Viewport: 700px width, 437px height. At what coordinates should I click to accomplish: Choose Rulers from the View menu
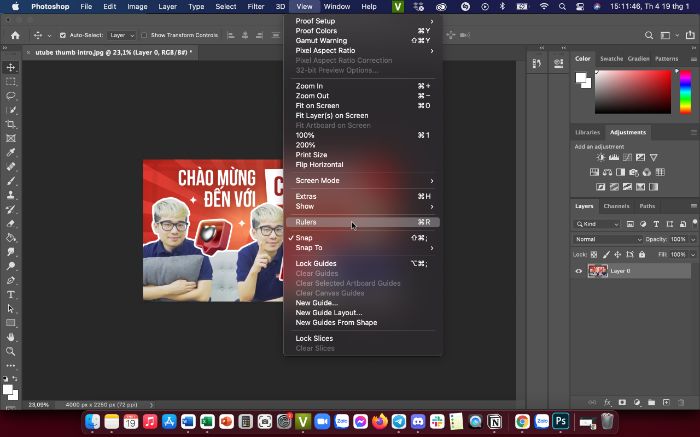(362, 222)
